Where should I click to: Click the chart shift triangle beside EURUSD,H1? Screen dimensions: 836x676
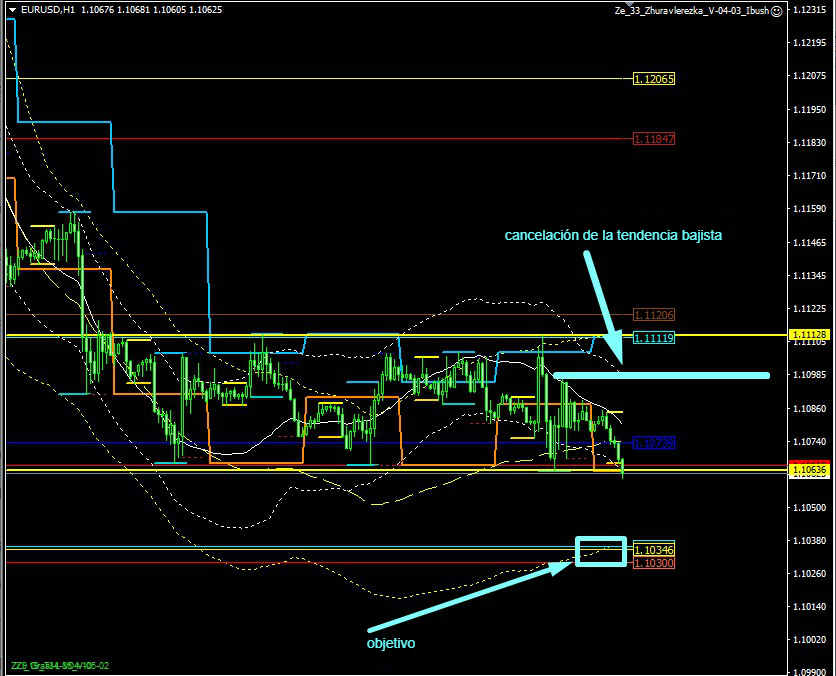11,9
